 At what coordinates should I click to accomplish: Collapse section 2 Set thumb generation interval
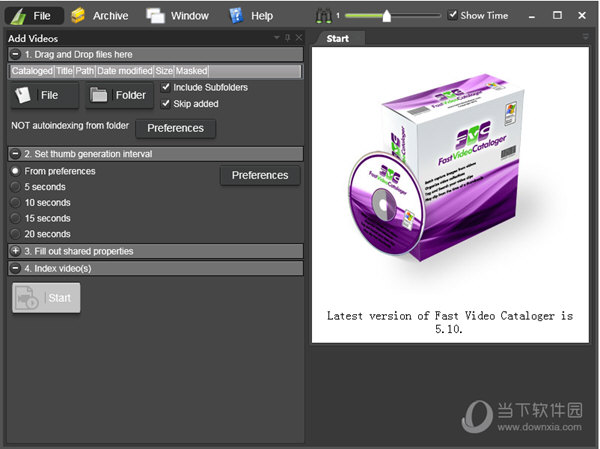point(15,154)
